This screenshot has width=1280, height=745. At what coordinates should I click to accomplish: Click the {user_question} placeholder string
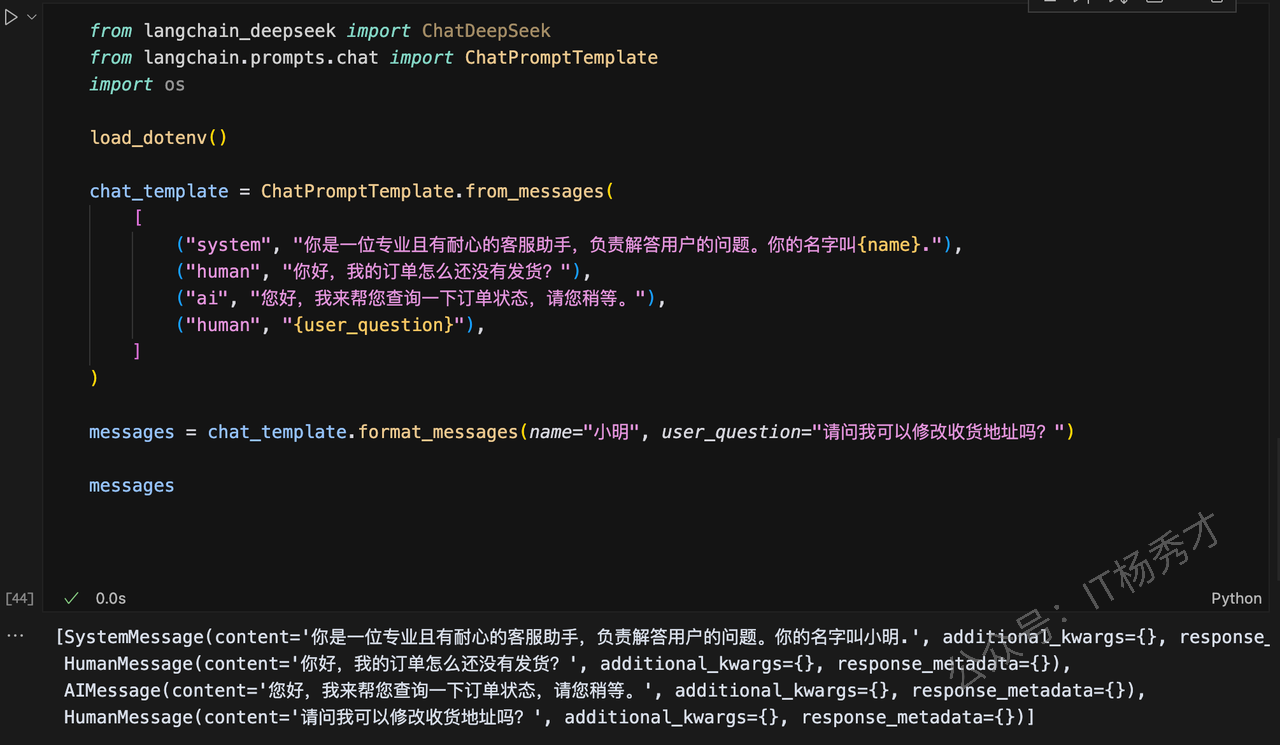(x=377, y=325)
